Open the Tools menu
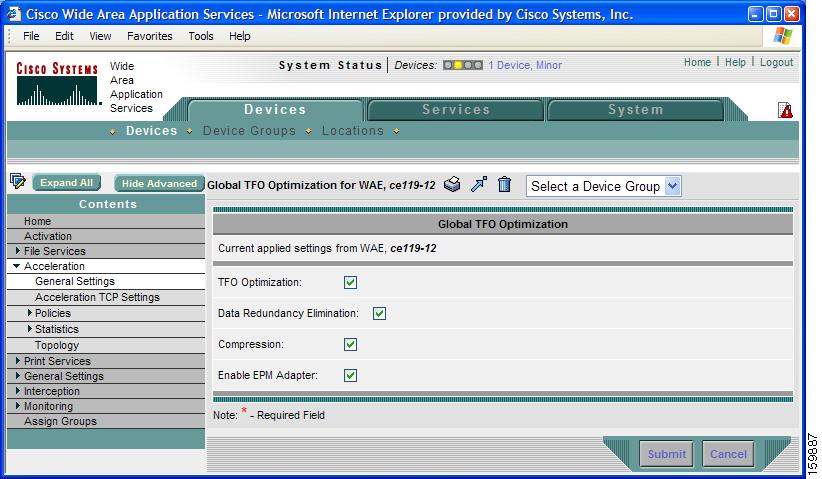 [x=201, y=36]
